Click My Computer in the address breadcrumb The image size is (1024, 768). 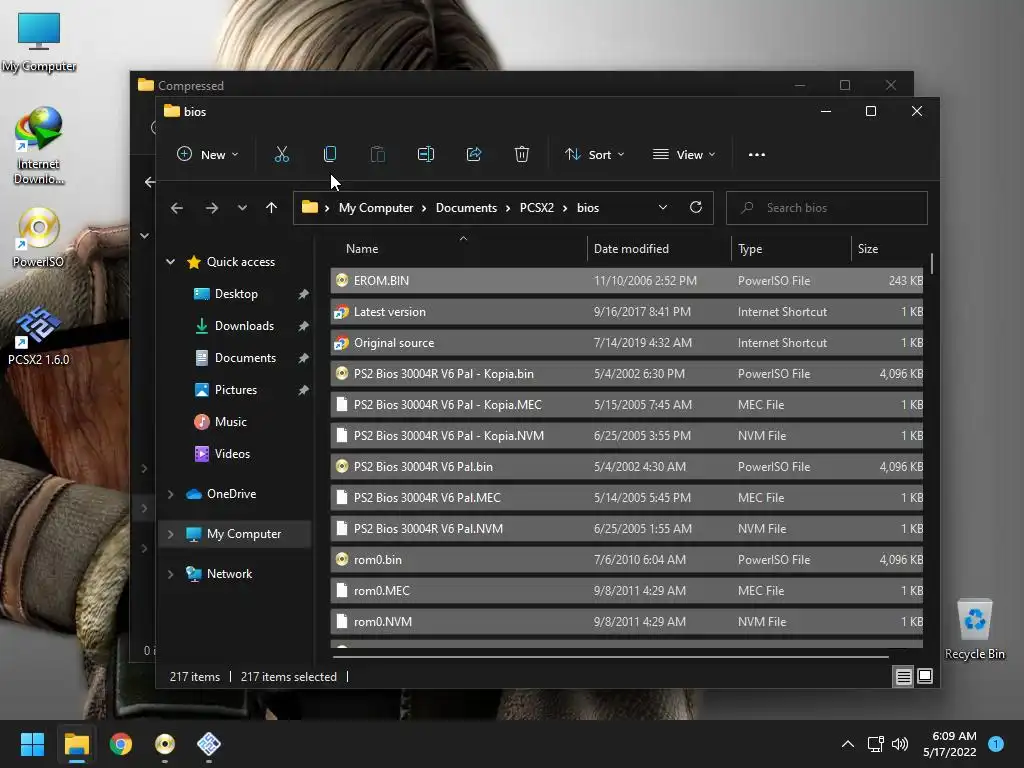[x=376, y=208]
